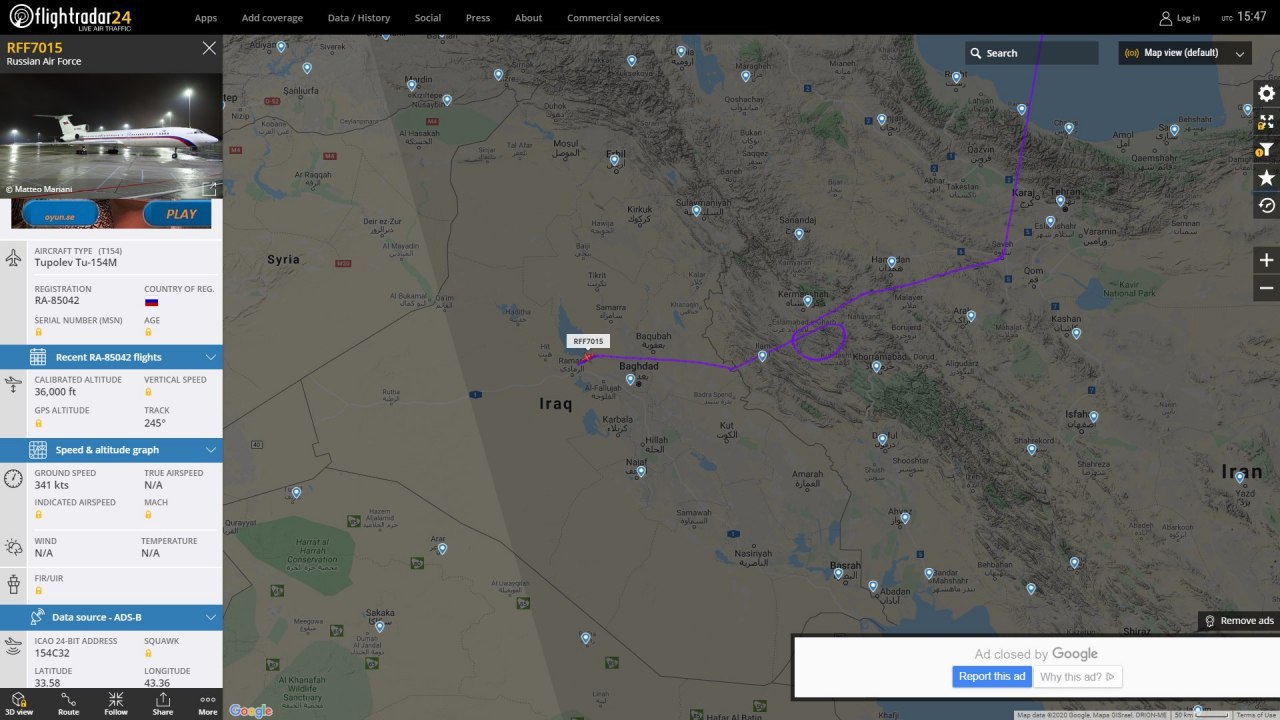
Task: Open the Apps menu
Action: (x=206, y=18)
